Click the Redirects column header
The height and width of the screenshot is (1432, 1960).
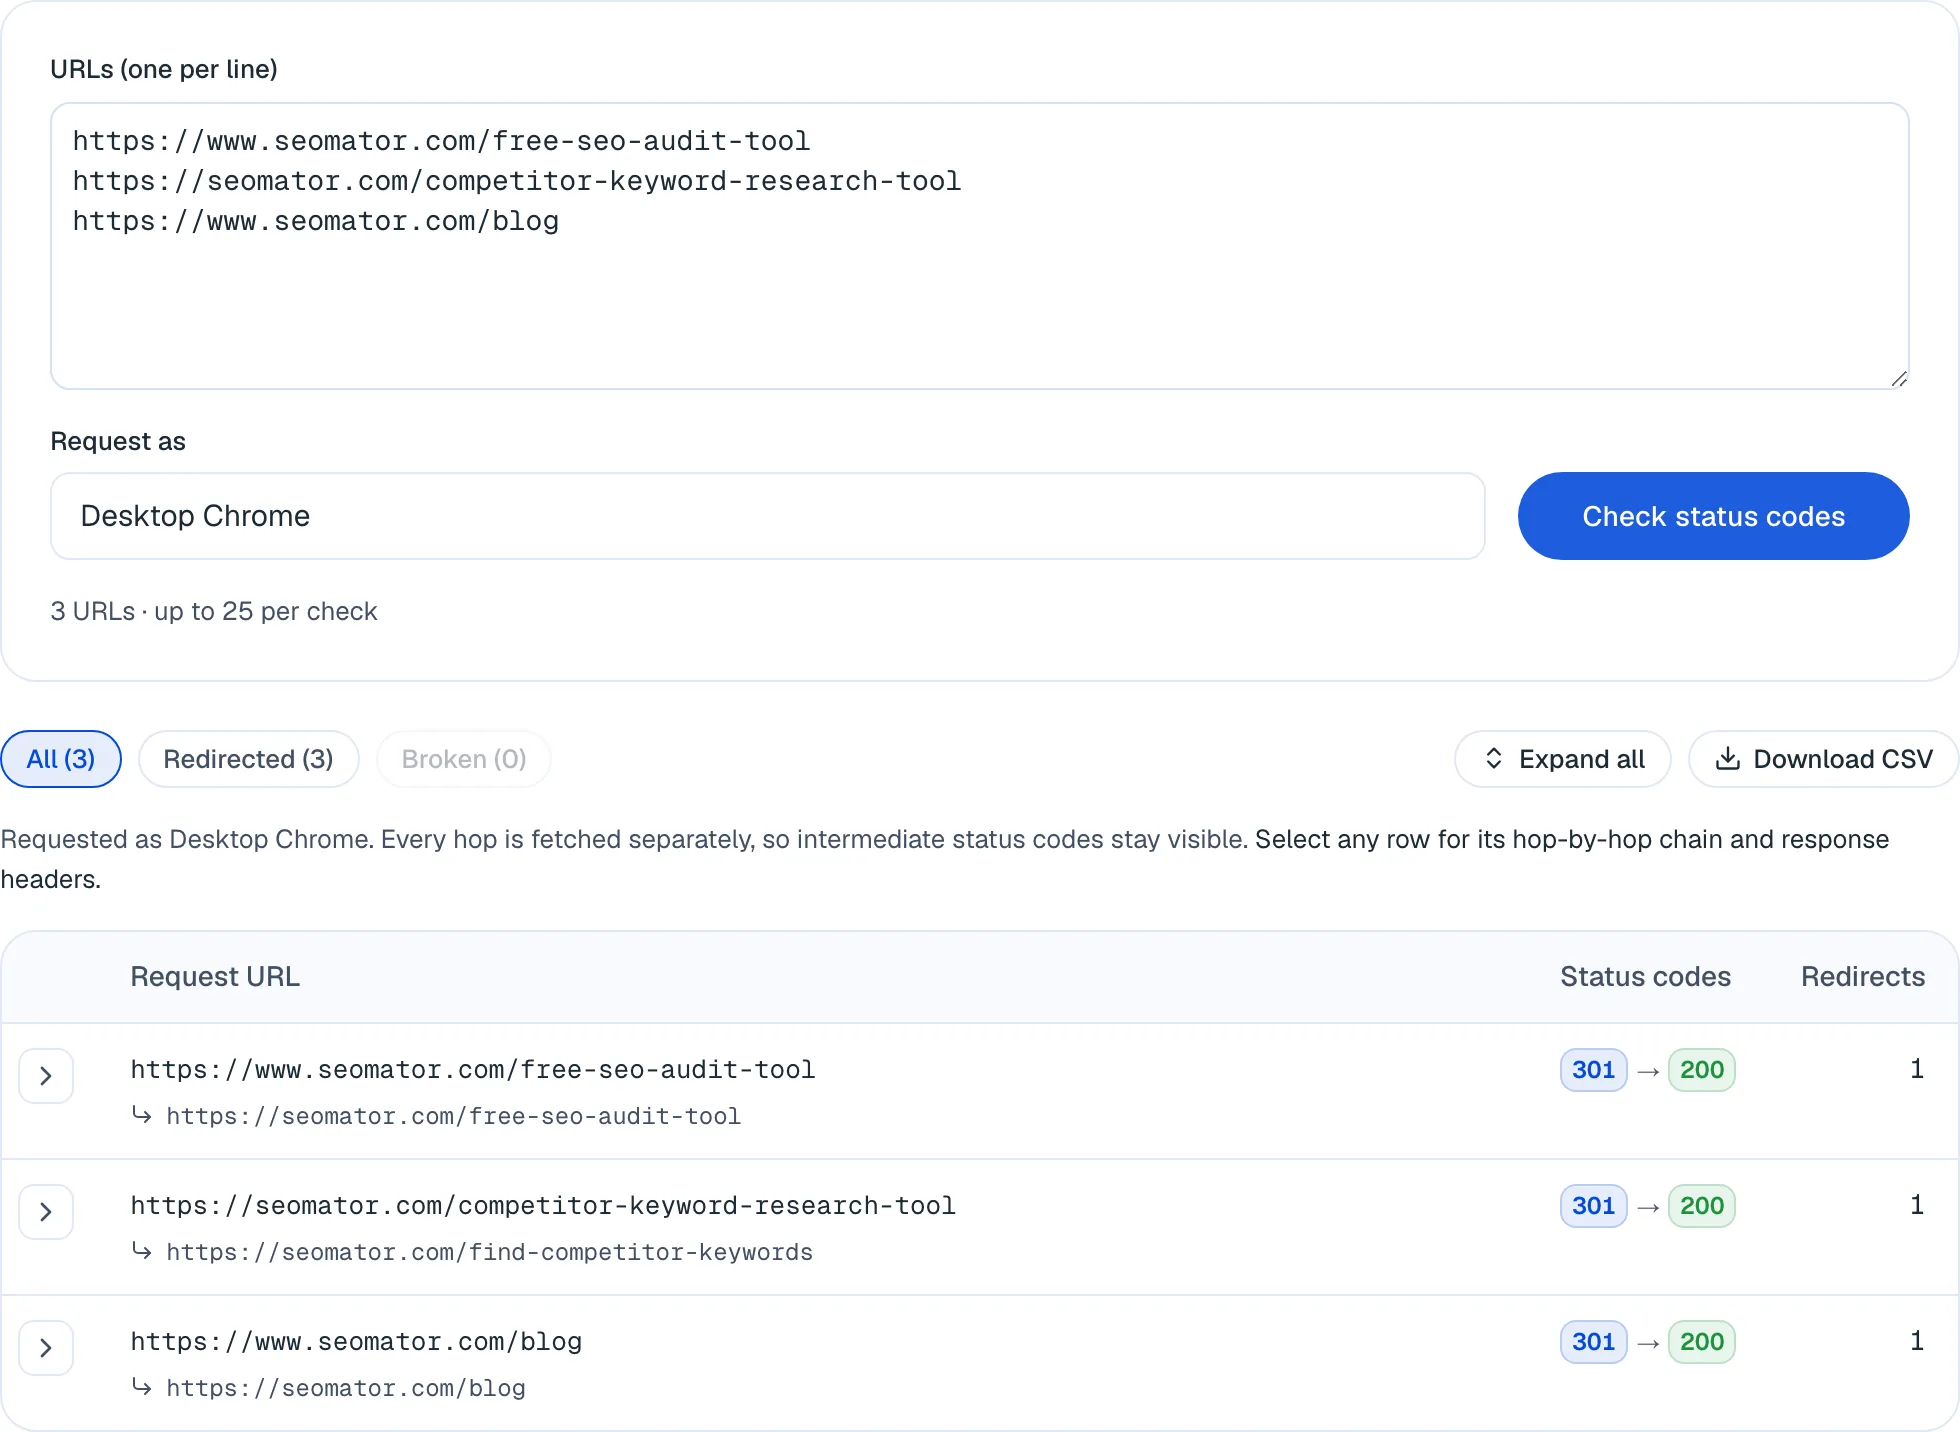pos(1863,977)
